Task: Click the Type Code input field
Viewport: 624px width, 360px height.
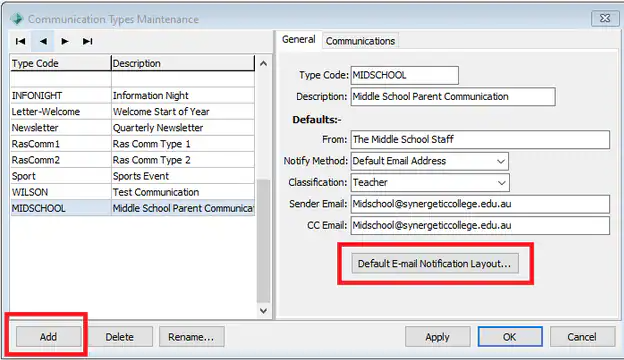Action: pyautogui.click(x=404, y=75)
